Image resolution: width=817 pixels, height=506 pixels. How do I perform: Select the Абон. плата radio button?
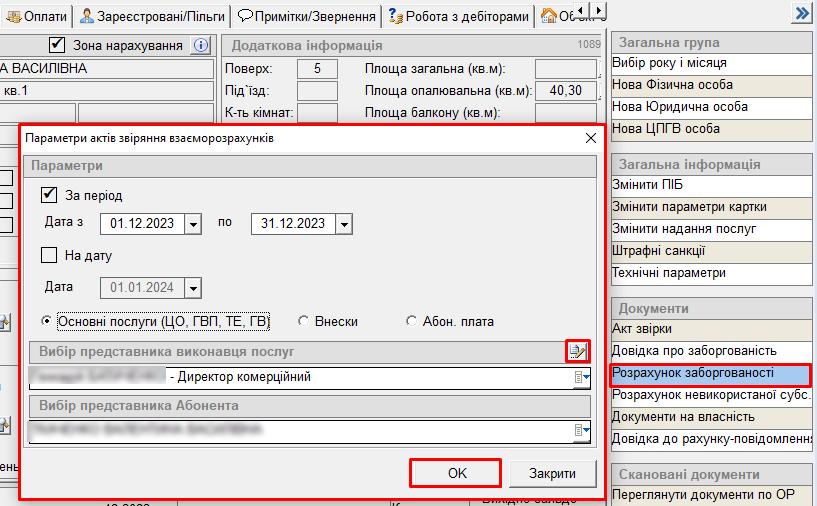[x=412, y=322]
